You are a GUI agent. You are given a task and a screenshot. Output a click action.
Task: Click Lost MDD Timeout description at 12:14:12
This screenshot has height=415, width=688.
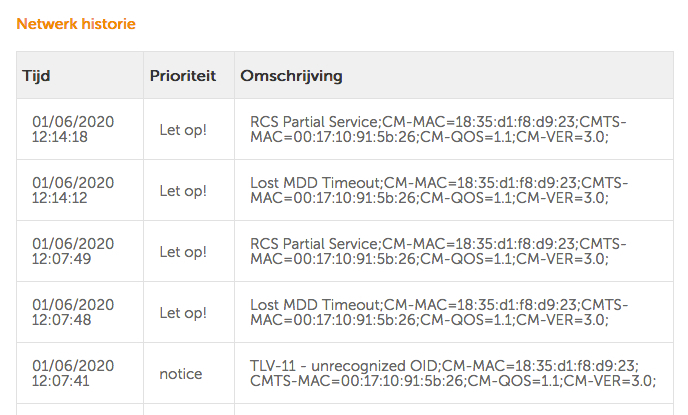pos(438,191)
